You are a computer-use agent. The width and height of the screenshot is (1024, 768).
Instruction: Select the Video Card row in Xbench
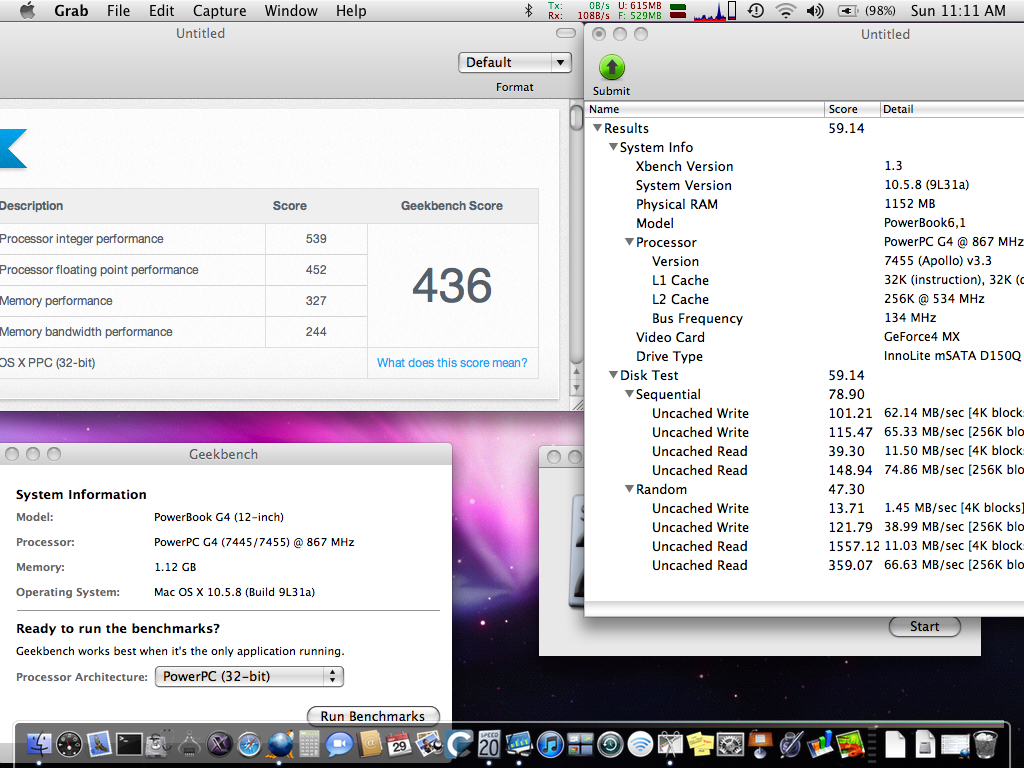tap(805, 337)
